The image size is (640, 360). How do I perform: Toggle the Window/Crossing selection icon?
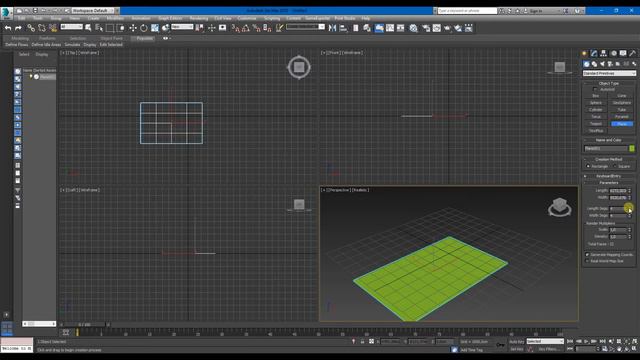point(121,28)
